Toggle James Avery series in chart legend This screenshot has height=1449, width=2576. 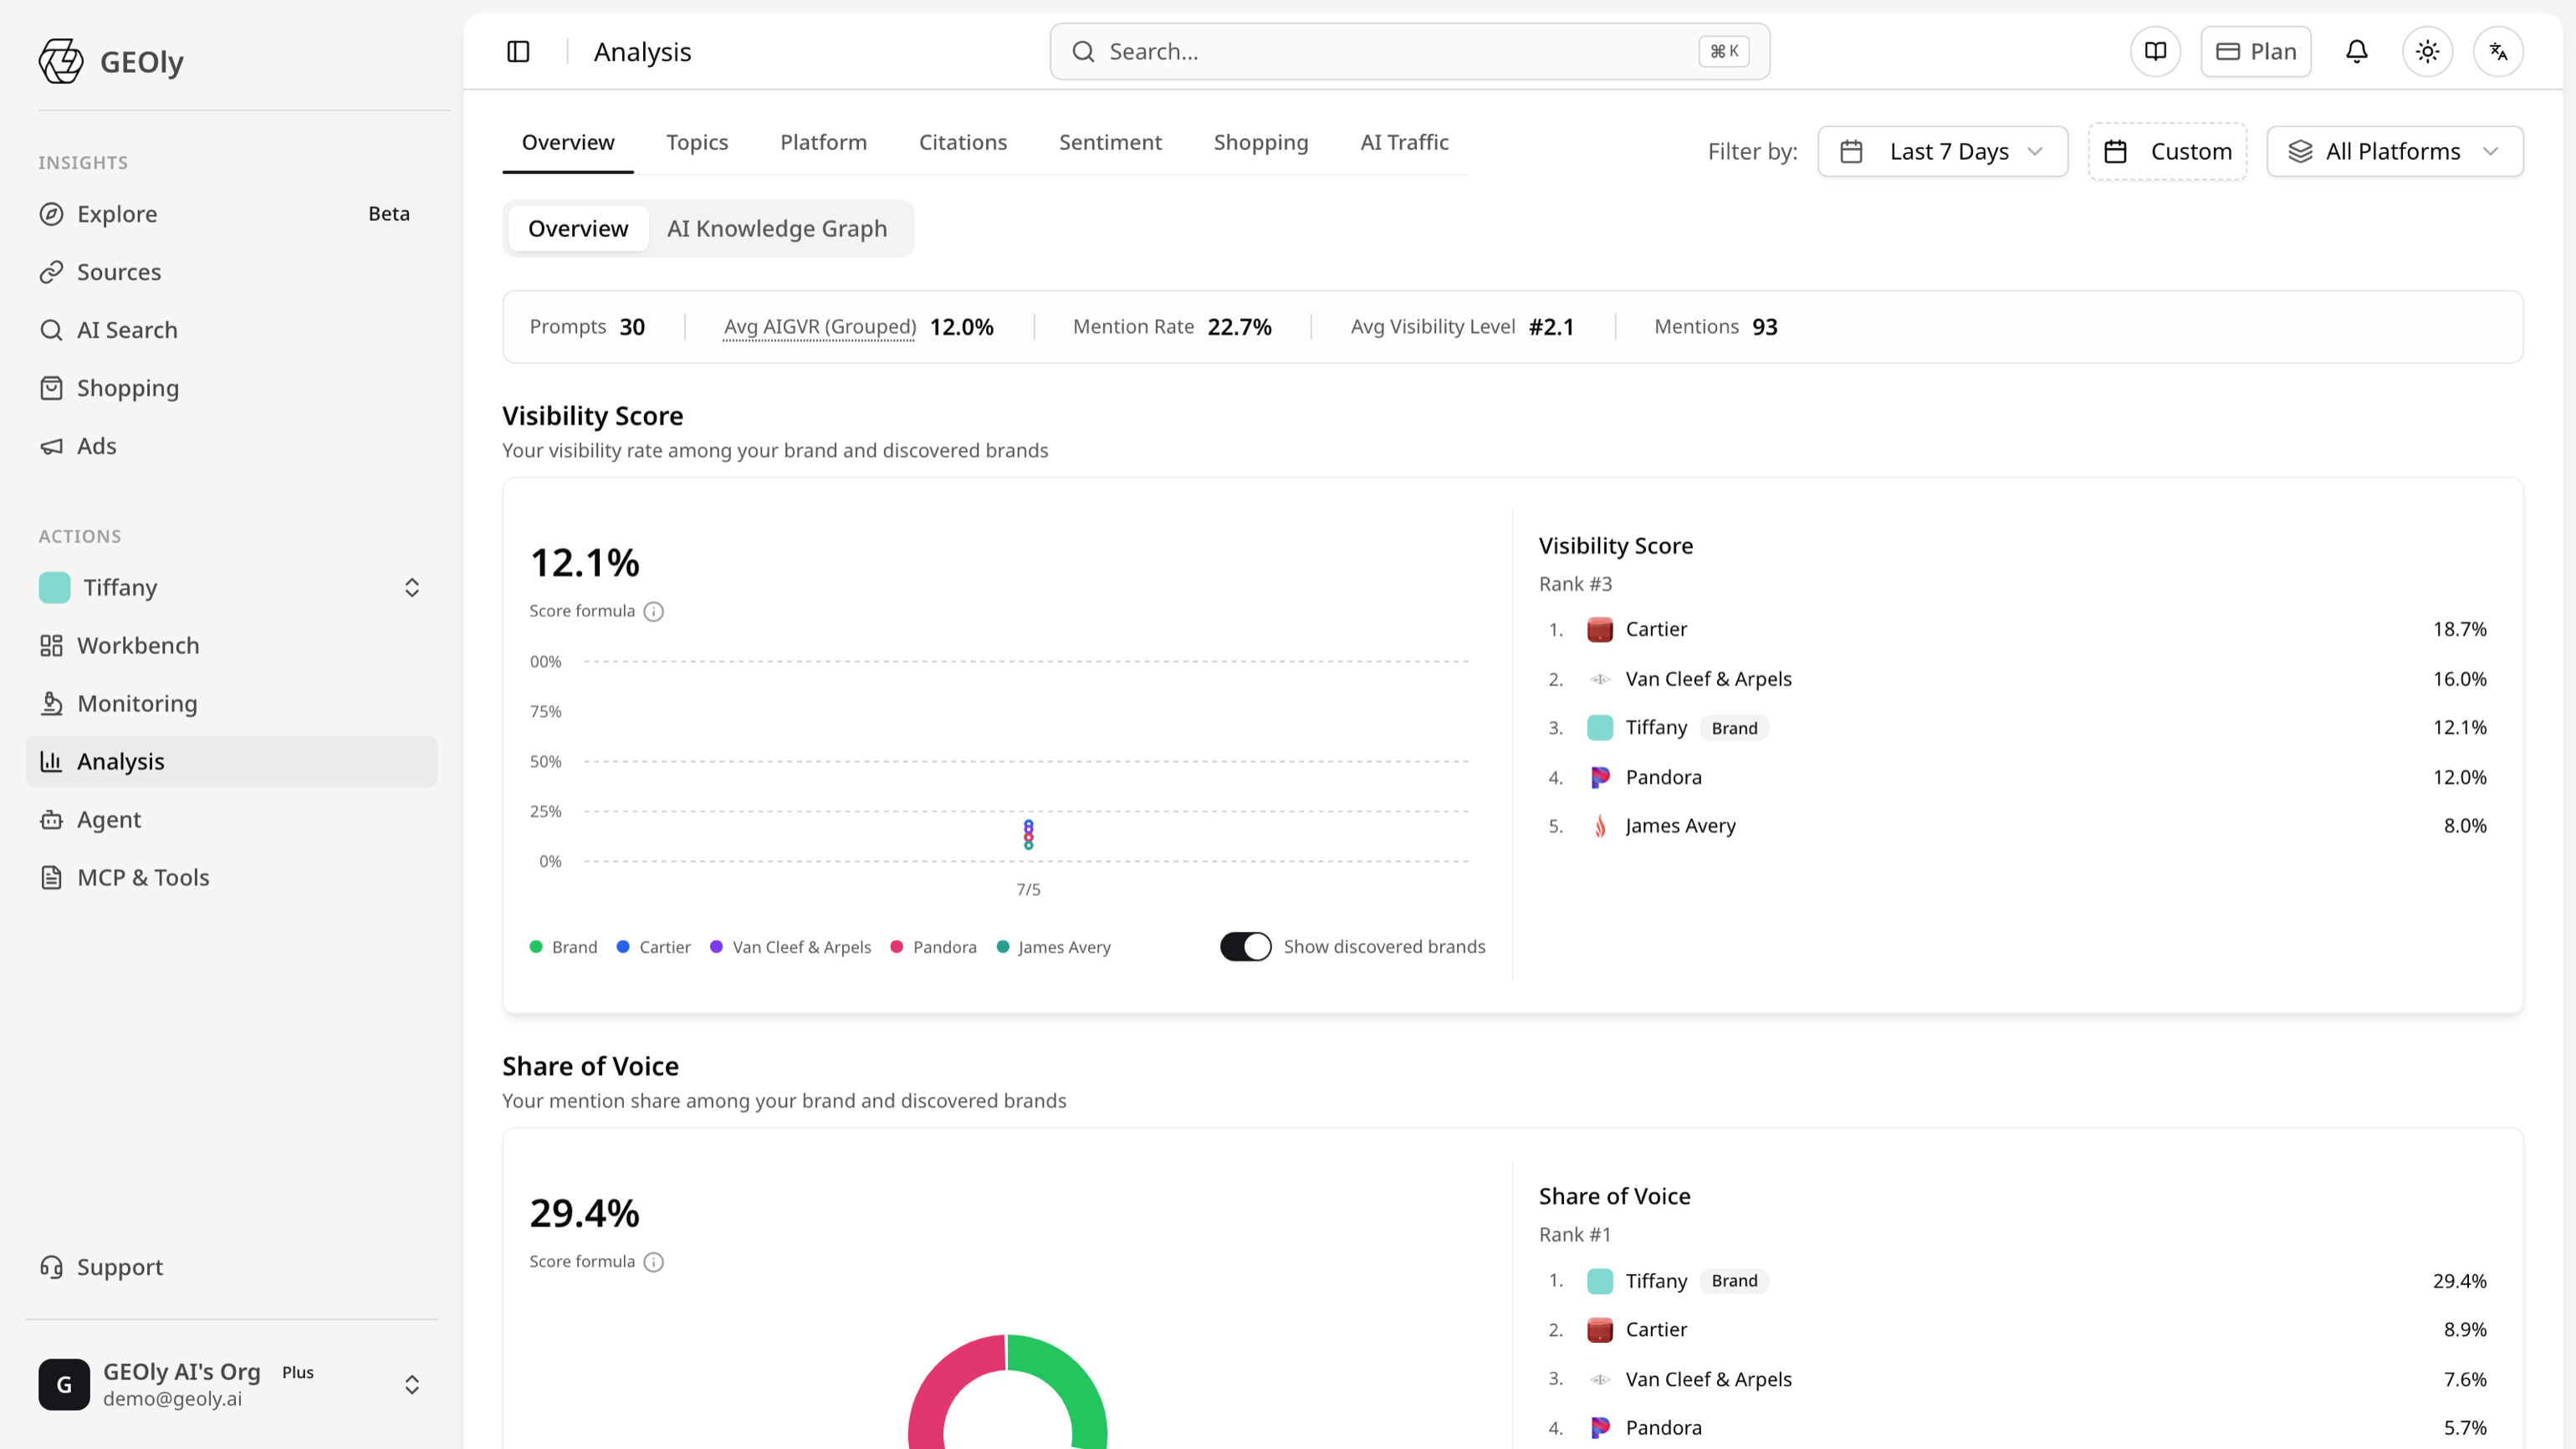click(x=1053, y=947)
